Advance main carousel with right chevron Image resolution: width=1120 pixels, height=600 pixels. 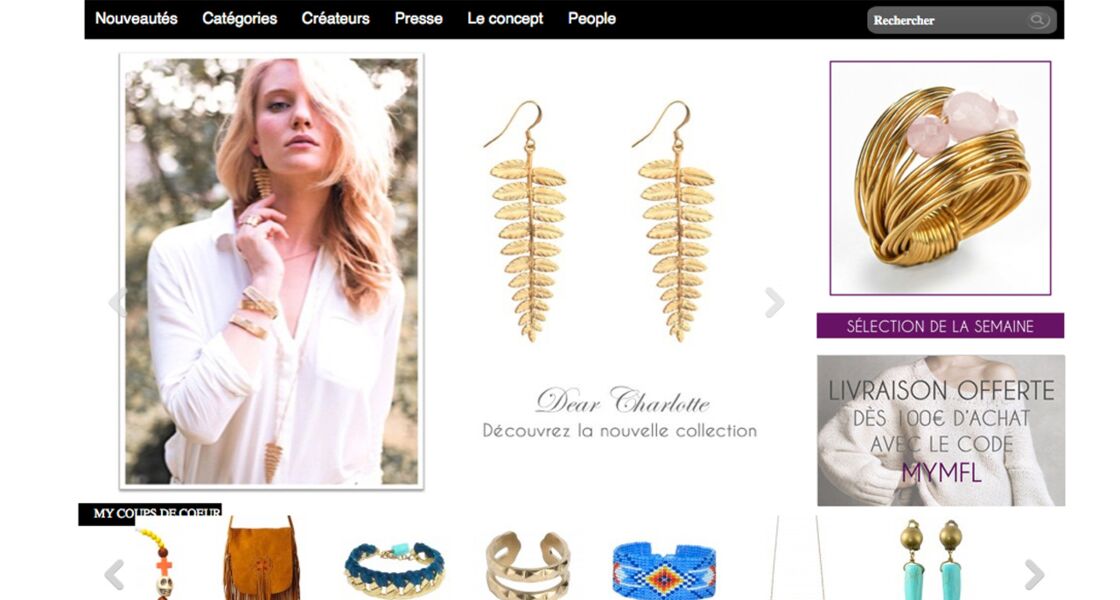(x=774, y=302)
